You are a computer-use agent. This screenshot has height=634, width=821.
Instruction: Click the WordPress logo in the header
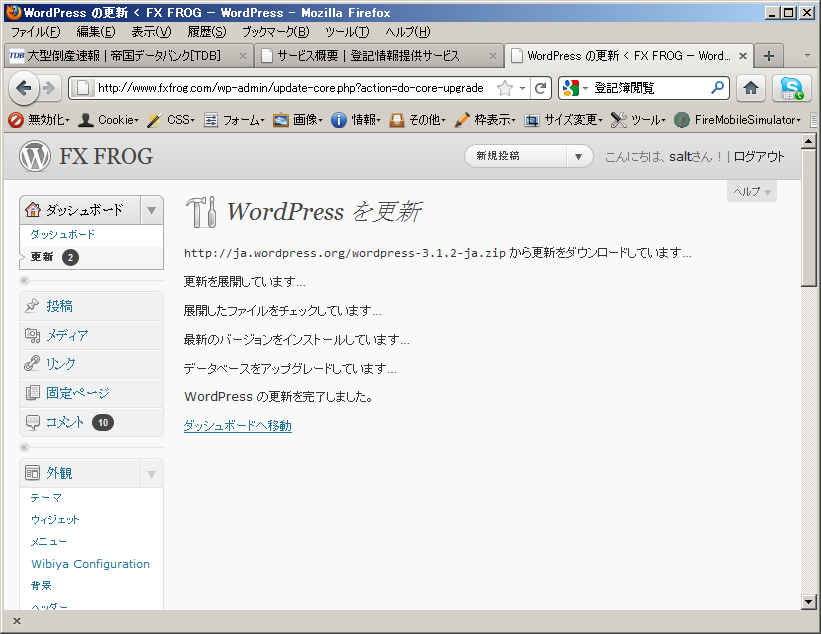(35, 156)
